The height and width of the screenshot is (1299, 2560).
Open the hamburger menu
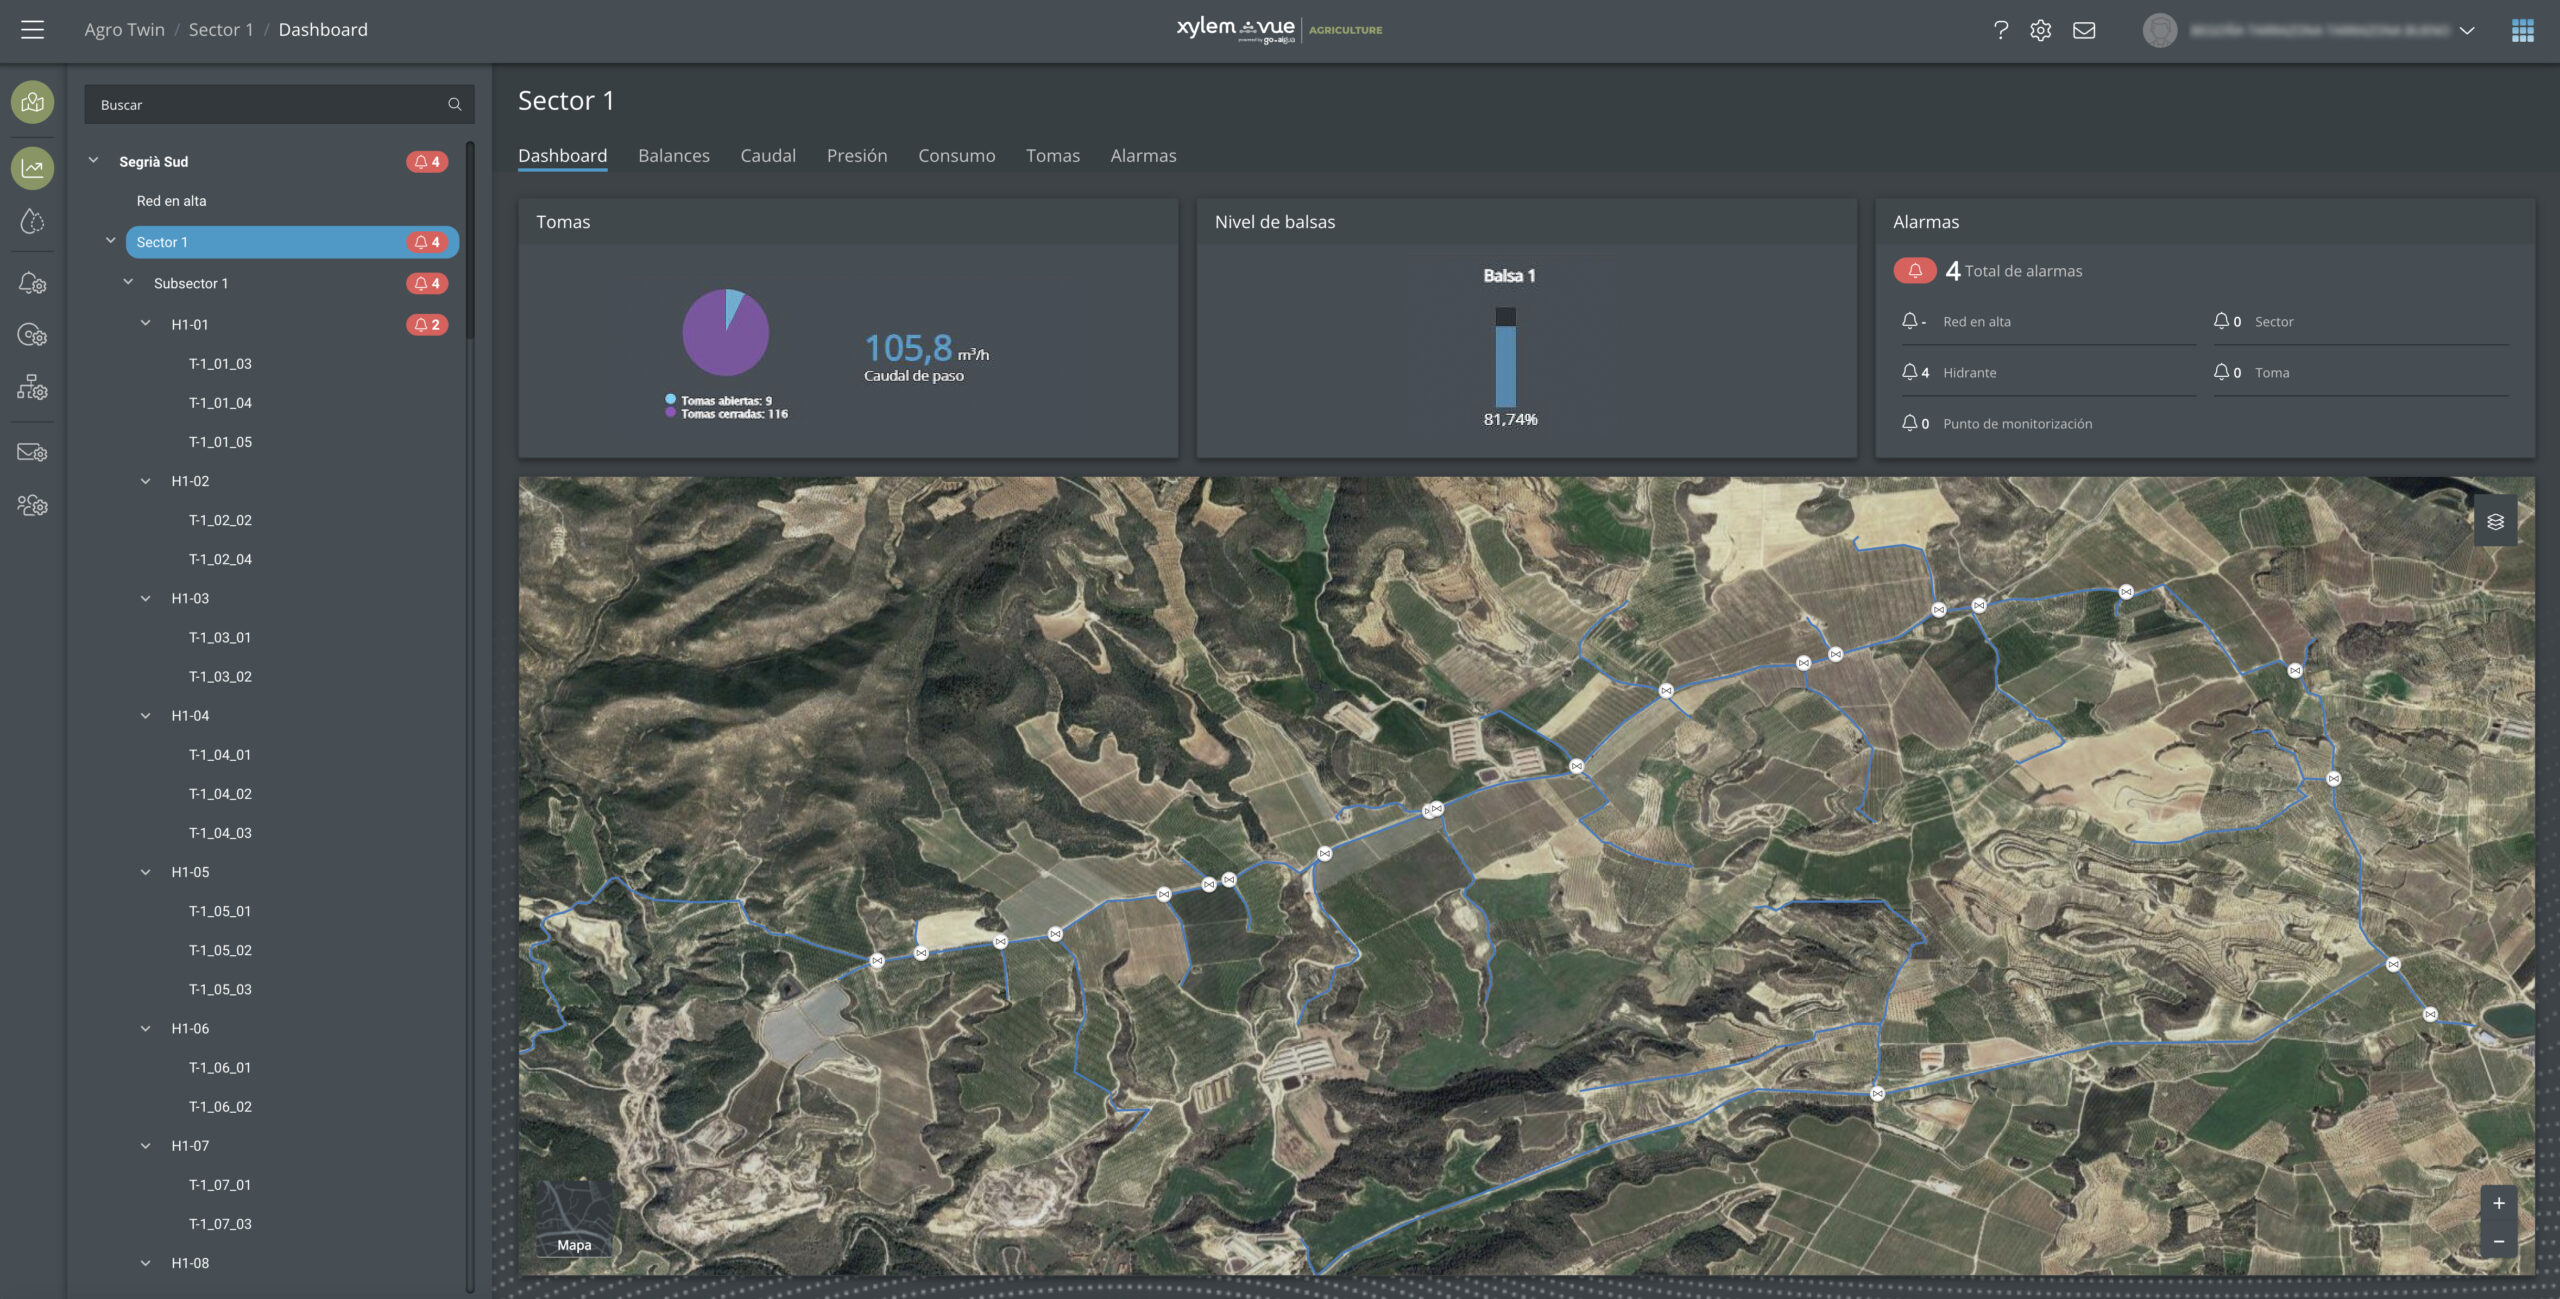(x=32, y=30)
